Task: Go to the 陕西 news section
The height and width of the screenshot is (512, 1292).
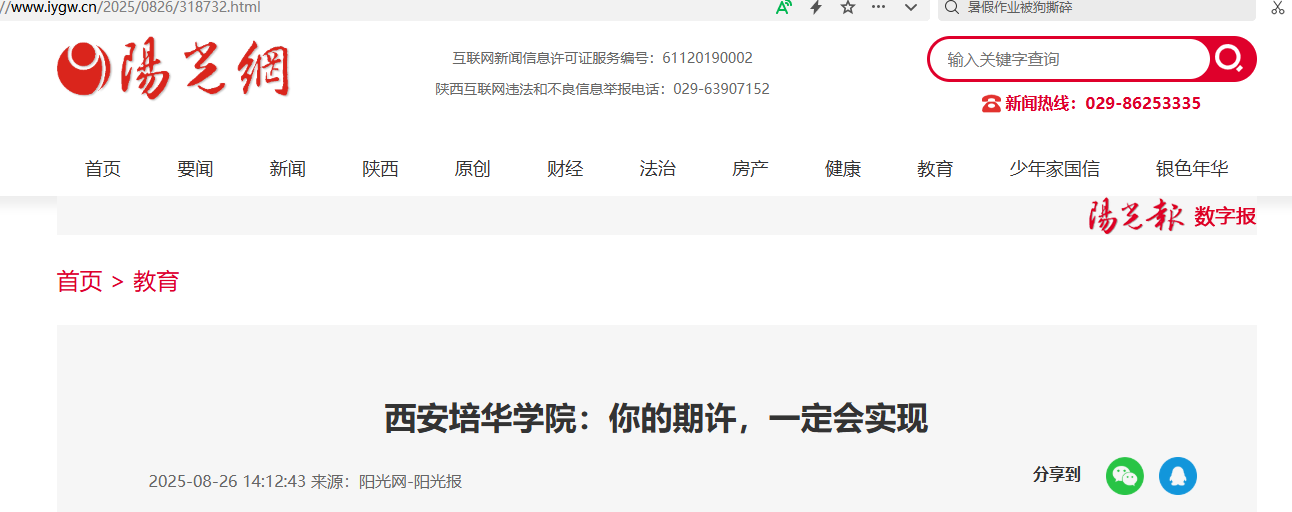Action: [380, 169]
